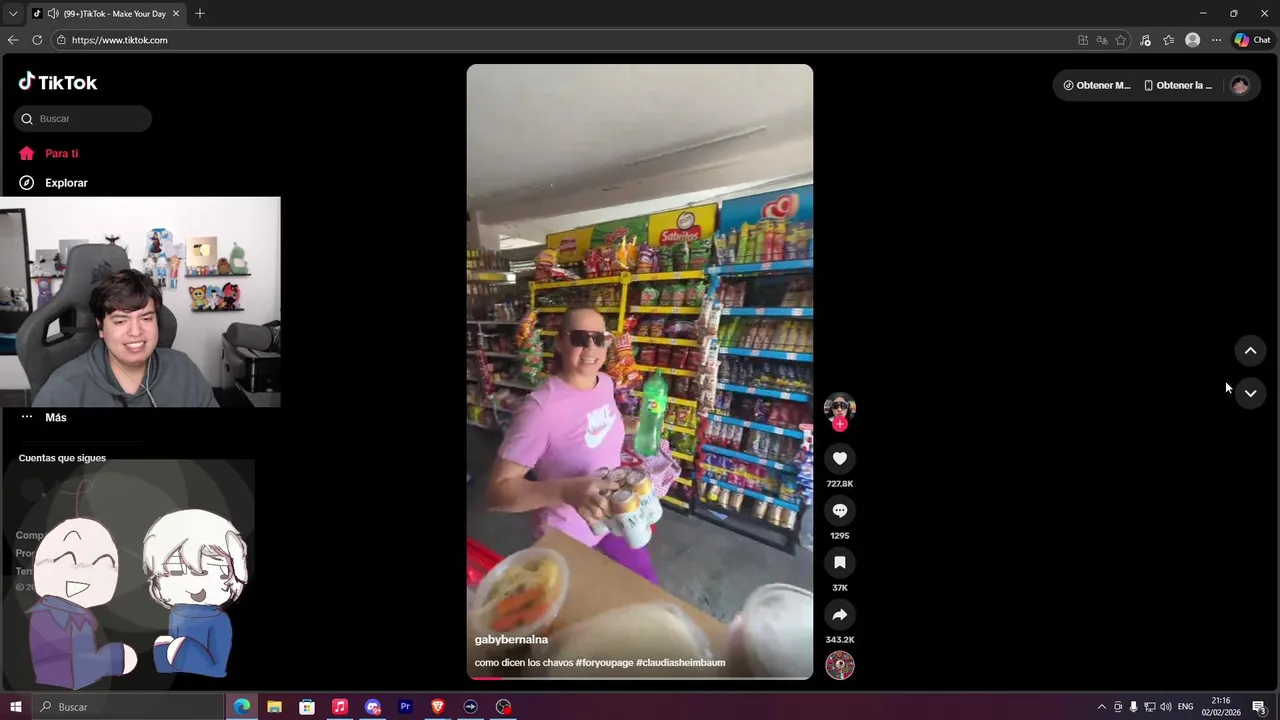Go back with the browser back arrow

[13, 40]
